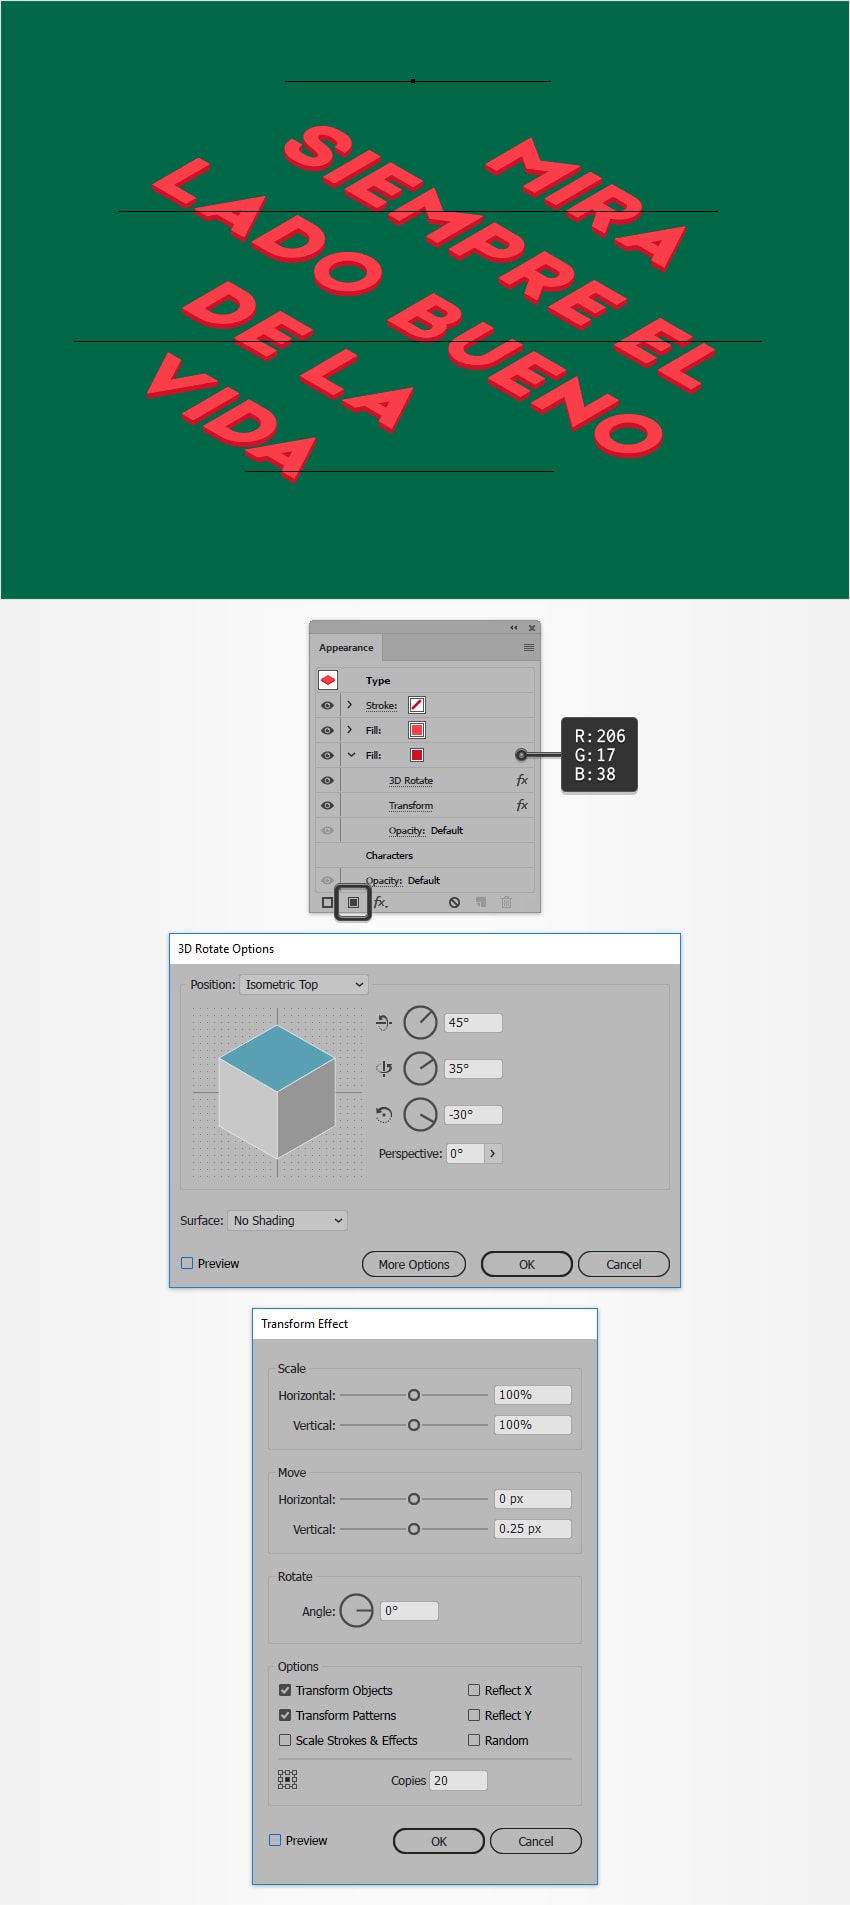Open first Fill color swatch
The image size is (850, 1905).
(417, 730)
